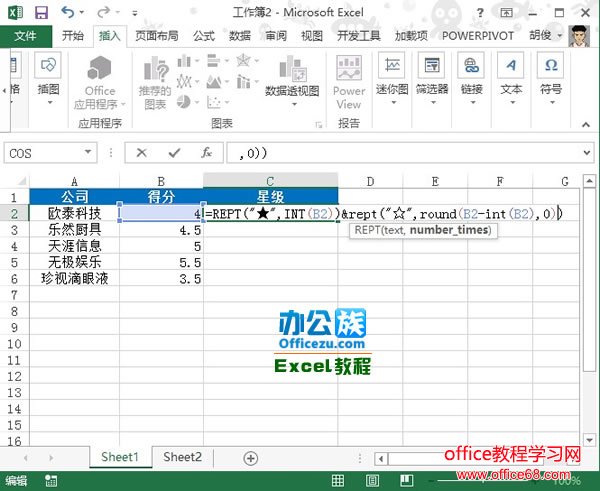The width and height of the screenshot is (600, 491).
Task: Switch to the 开发工具 Developer tab
Action: click(x=359, y=36)
